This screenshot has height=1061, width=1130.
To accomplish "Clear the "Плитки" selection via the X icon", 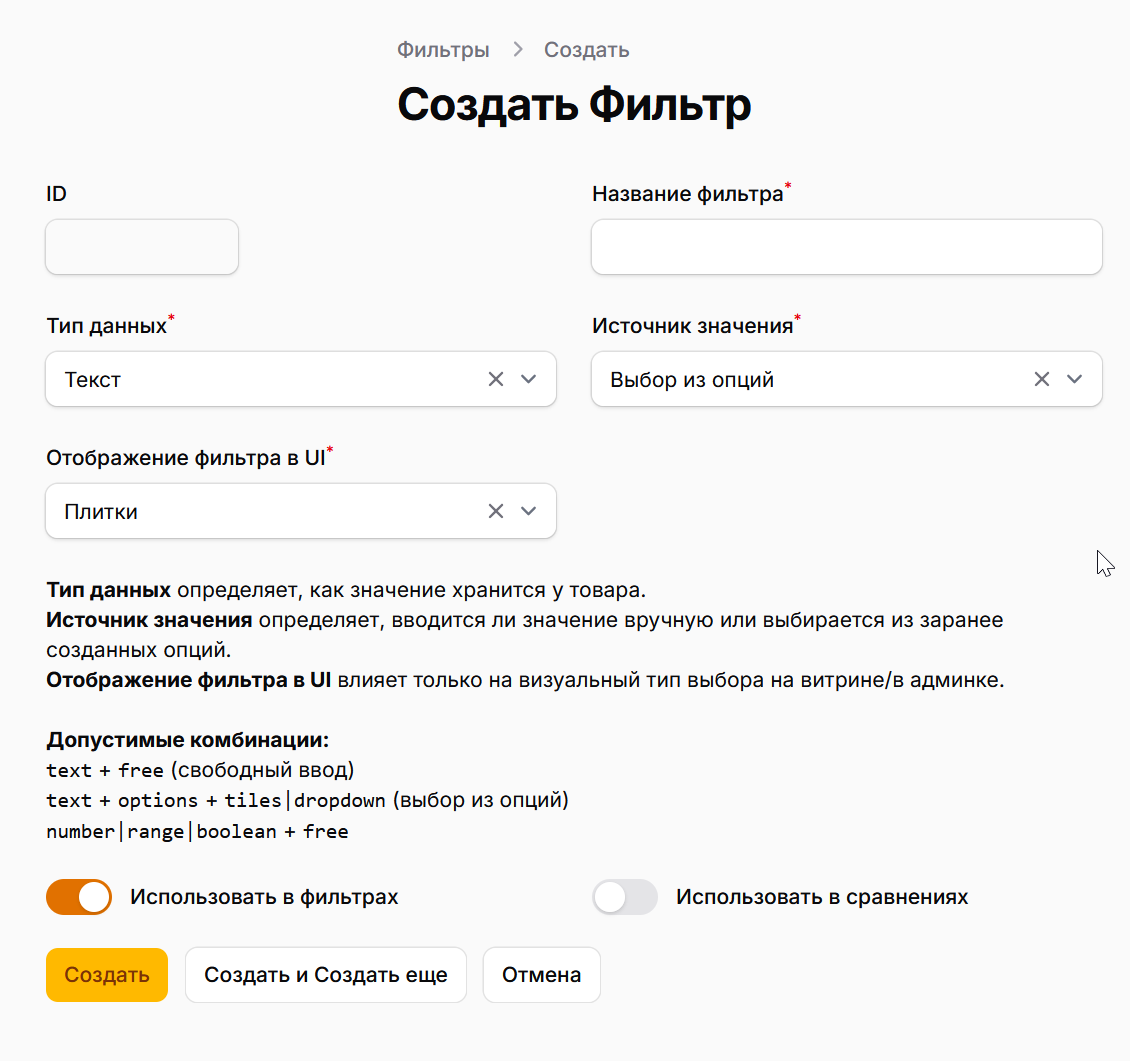I will [495, 510].
